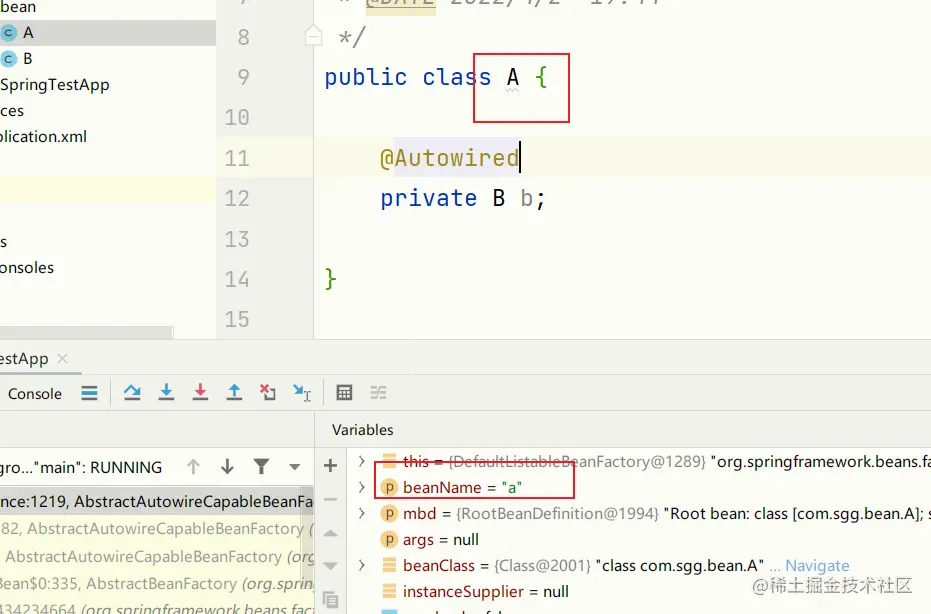Screen dimensions: 931x614
Task: Open the thread selector dropdown arrow
Action: click(x=294, y=467)
